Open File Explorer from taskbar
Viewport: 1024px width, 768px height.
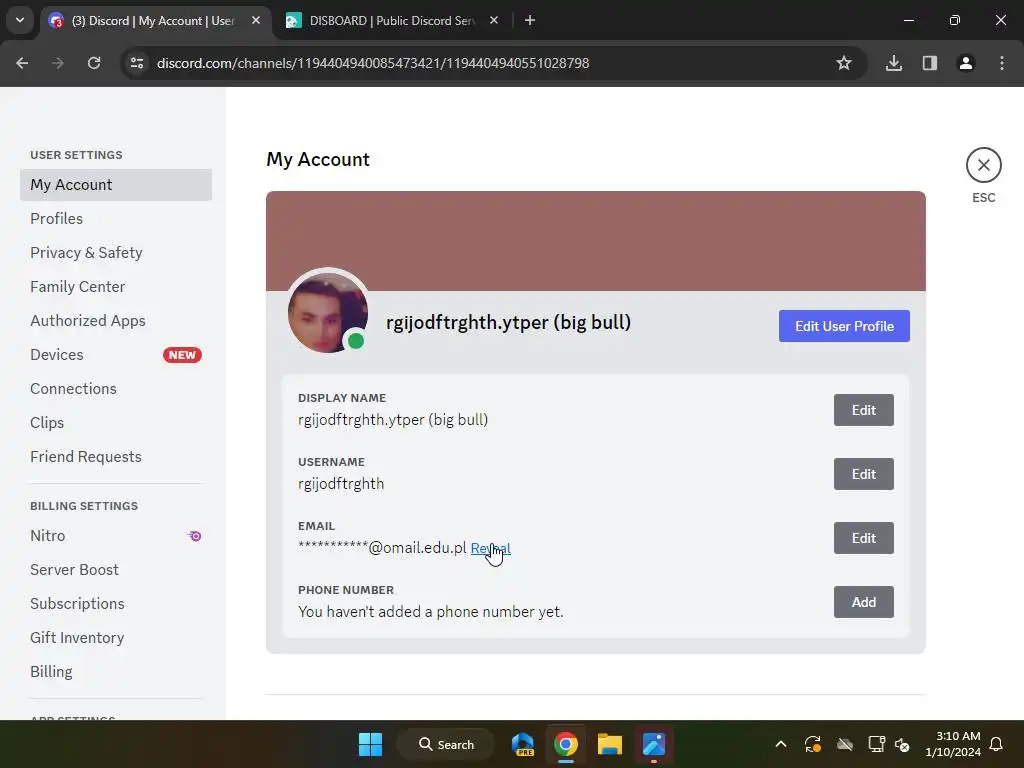[609, 744]
